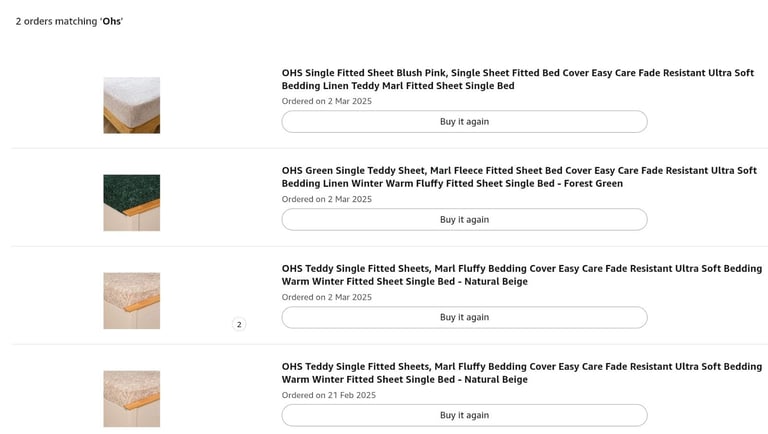Buy the Blush Pink fitted sheet again
Screen dimensions: 768x434
pyautogui.click(x=464, y=121)
